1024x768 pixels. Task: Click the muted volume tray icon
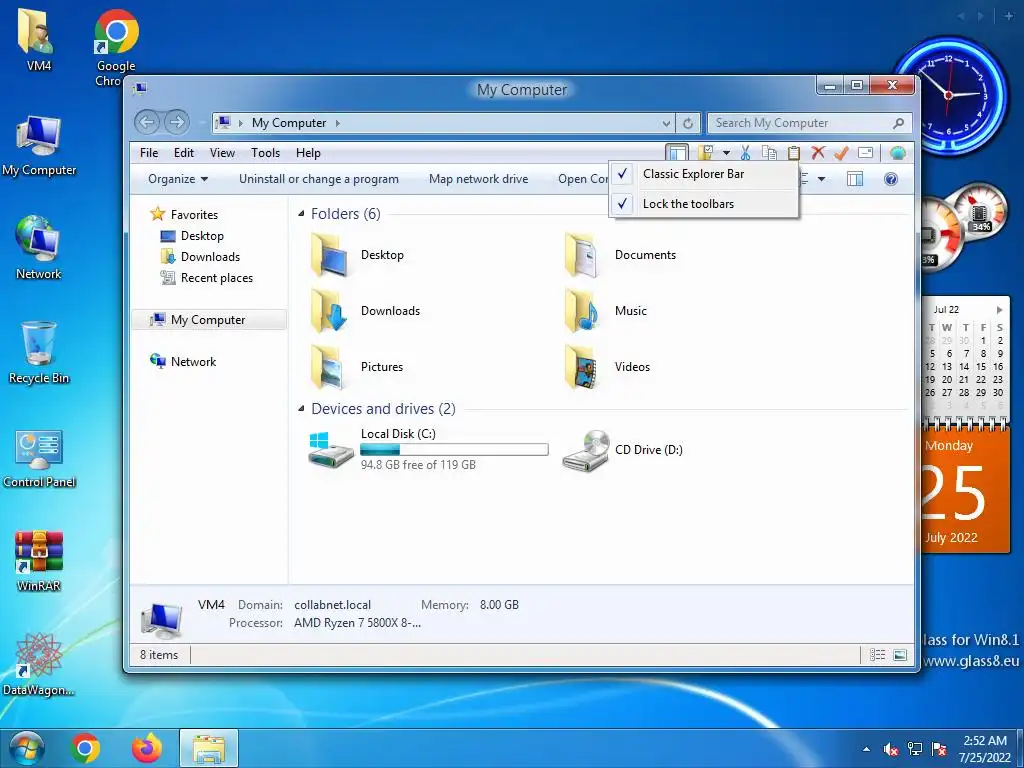click(890, 750)
